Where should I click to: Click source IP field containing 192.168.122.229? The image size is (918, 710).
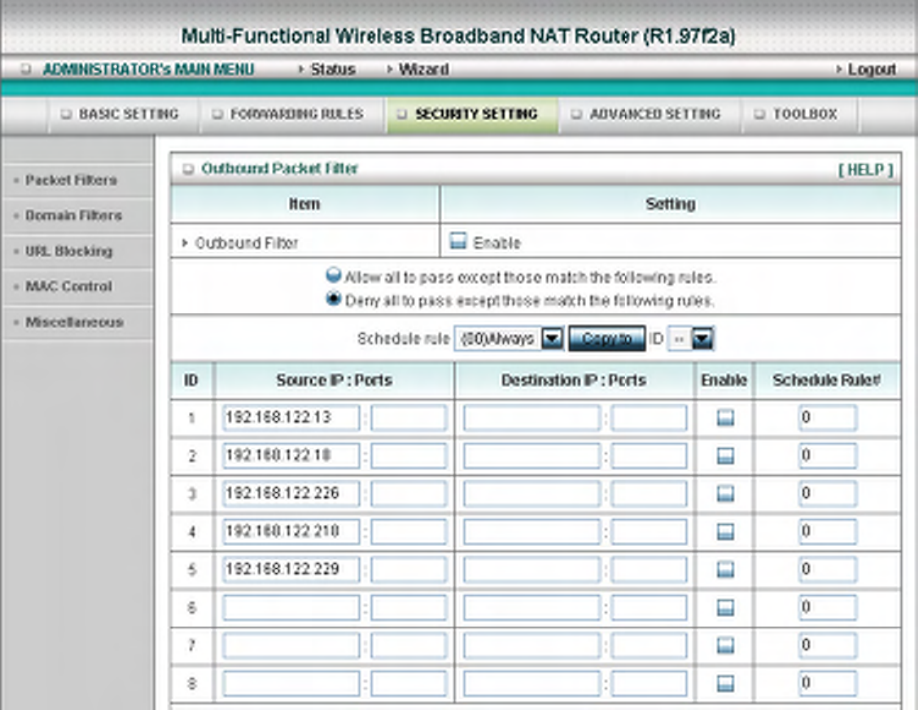click(291, 570)
